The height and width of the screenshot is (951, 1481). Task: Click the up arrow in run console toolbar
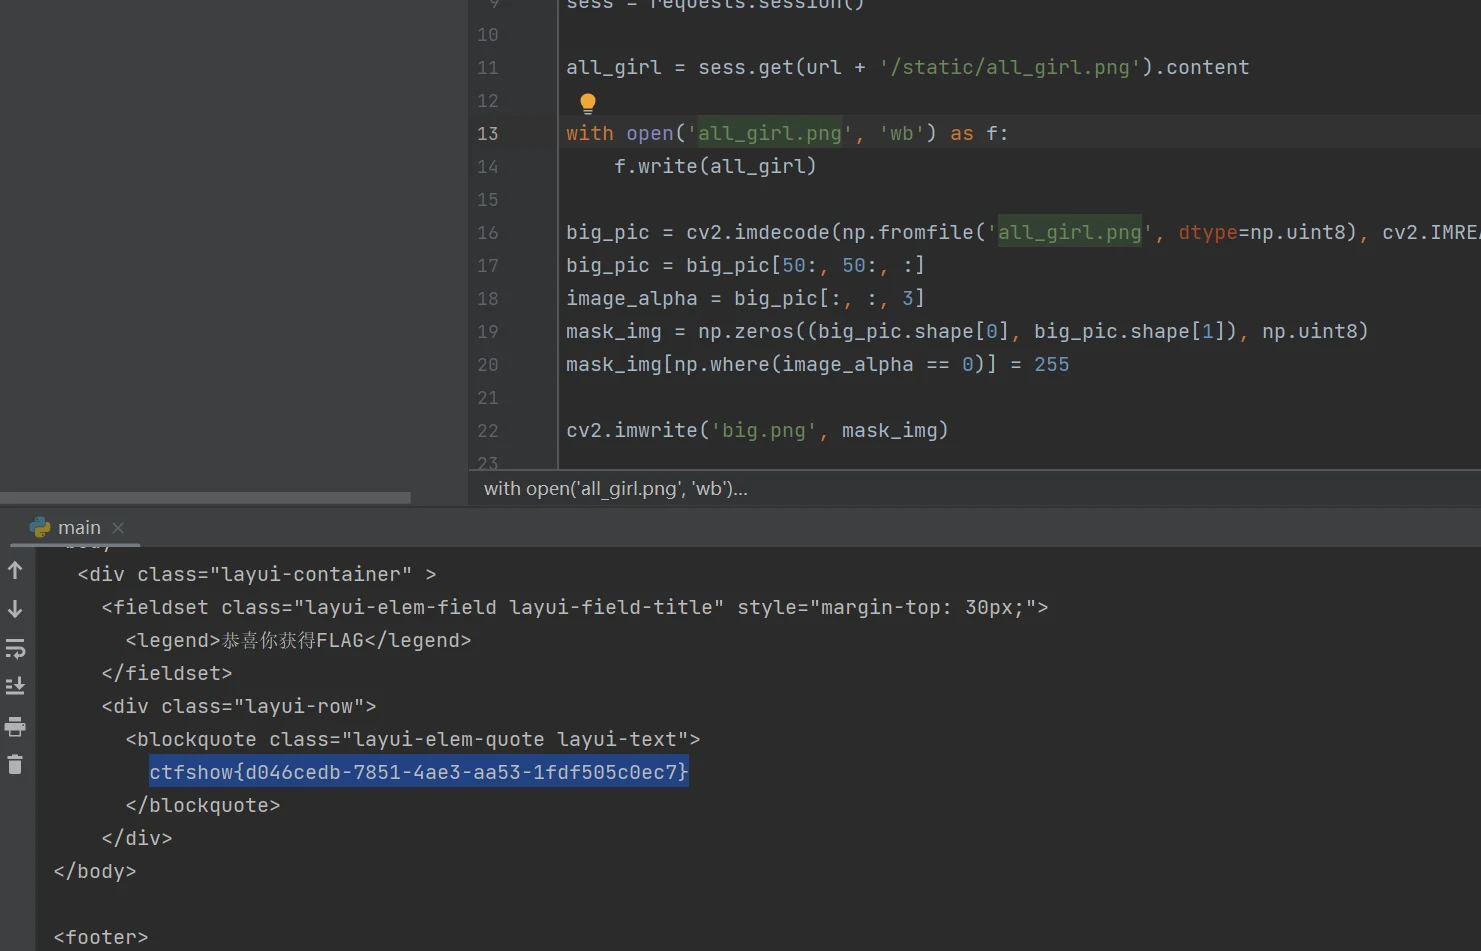15,570
